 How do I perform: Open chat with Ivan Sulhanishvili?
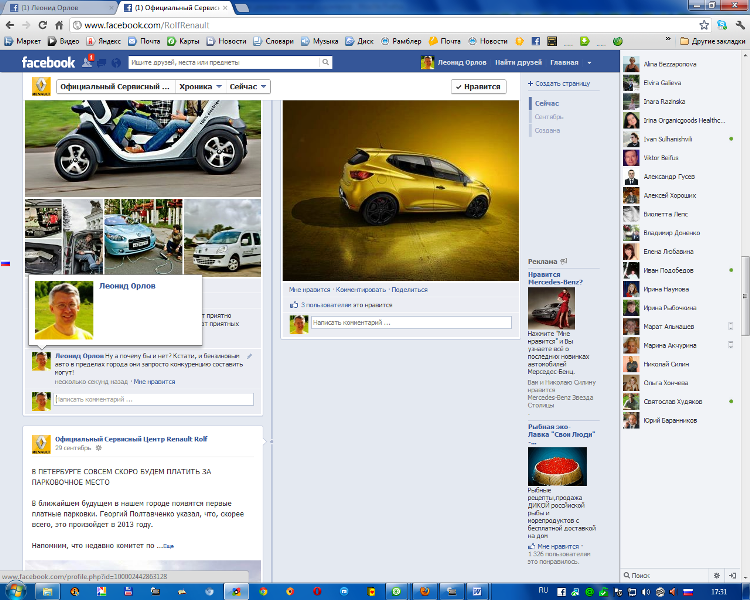click(x=678, y=139)
